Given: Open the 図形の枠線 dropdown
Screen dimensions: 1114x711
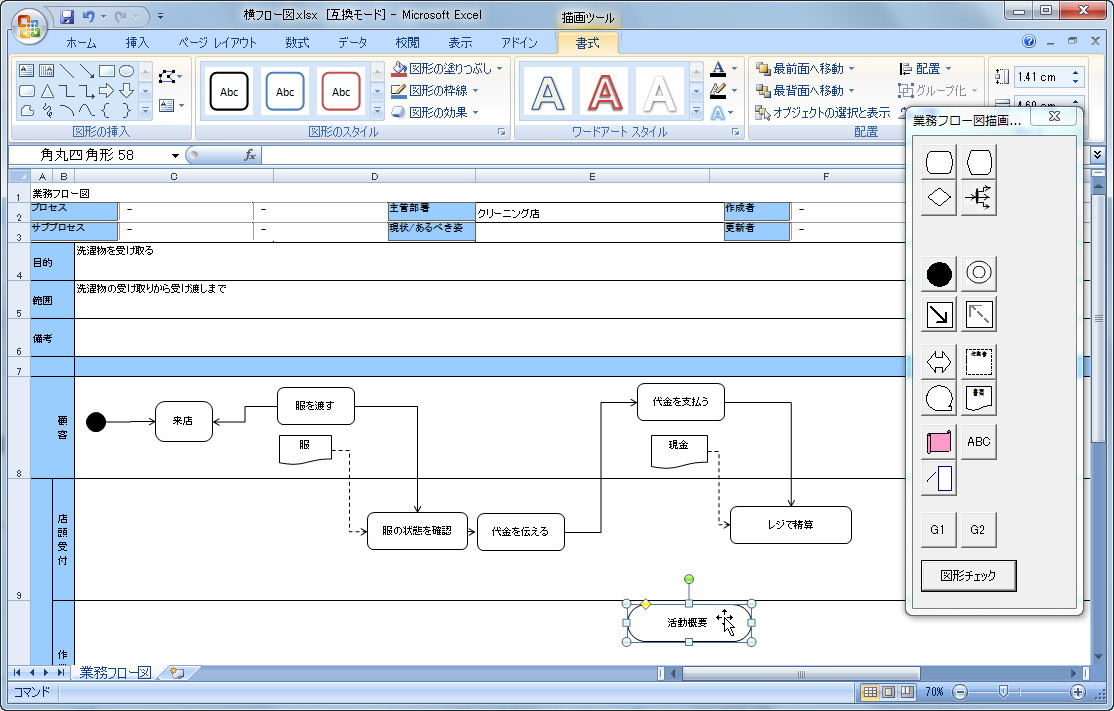Looking at the screenshot, I should pyautogui.click(x=425, y=89).
